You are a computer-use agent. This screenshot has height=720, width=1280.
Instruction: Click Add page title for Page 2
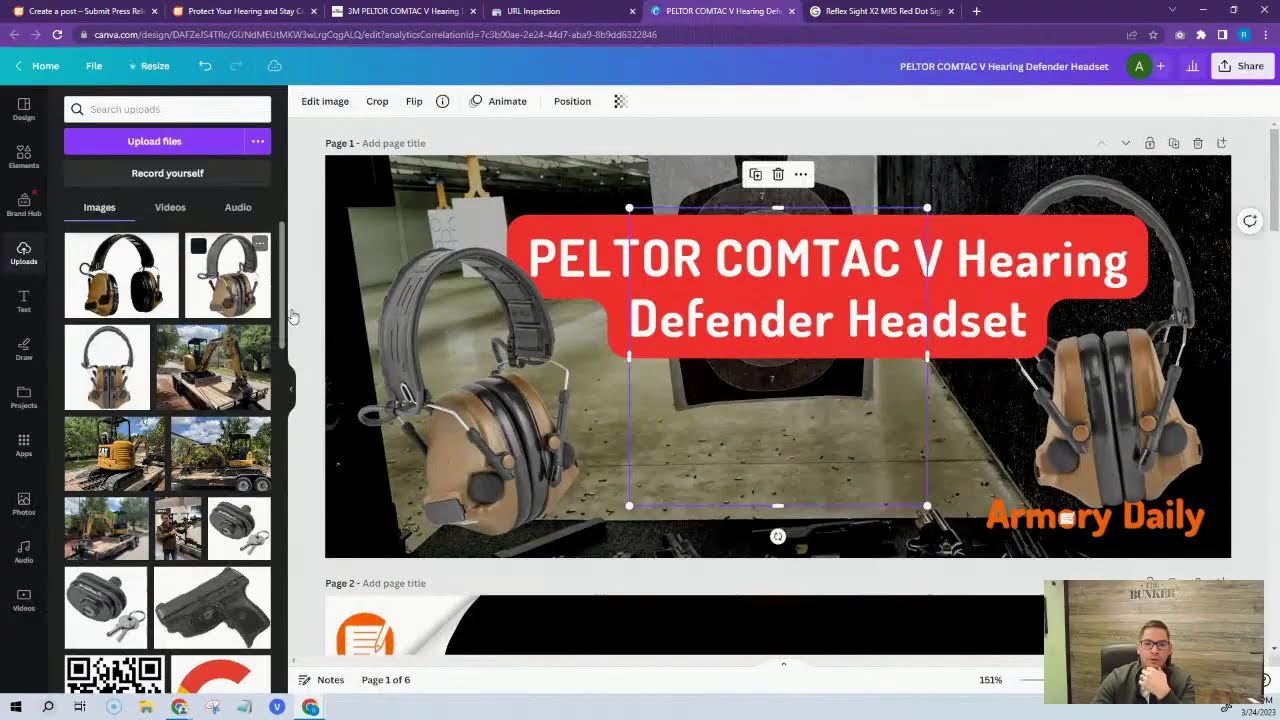coord(394,583)
